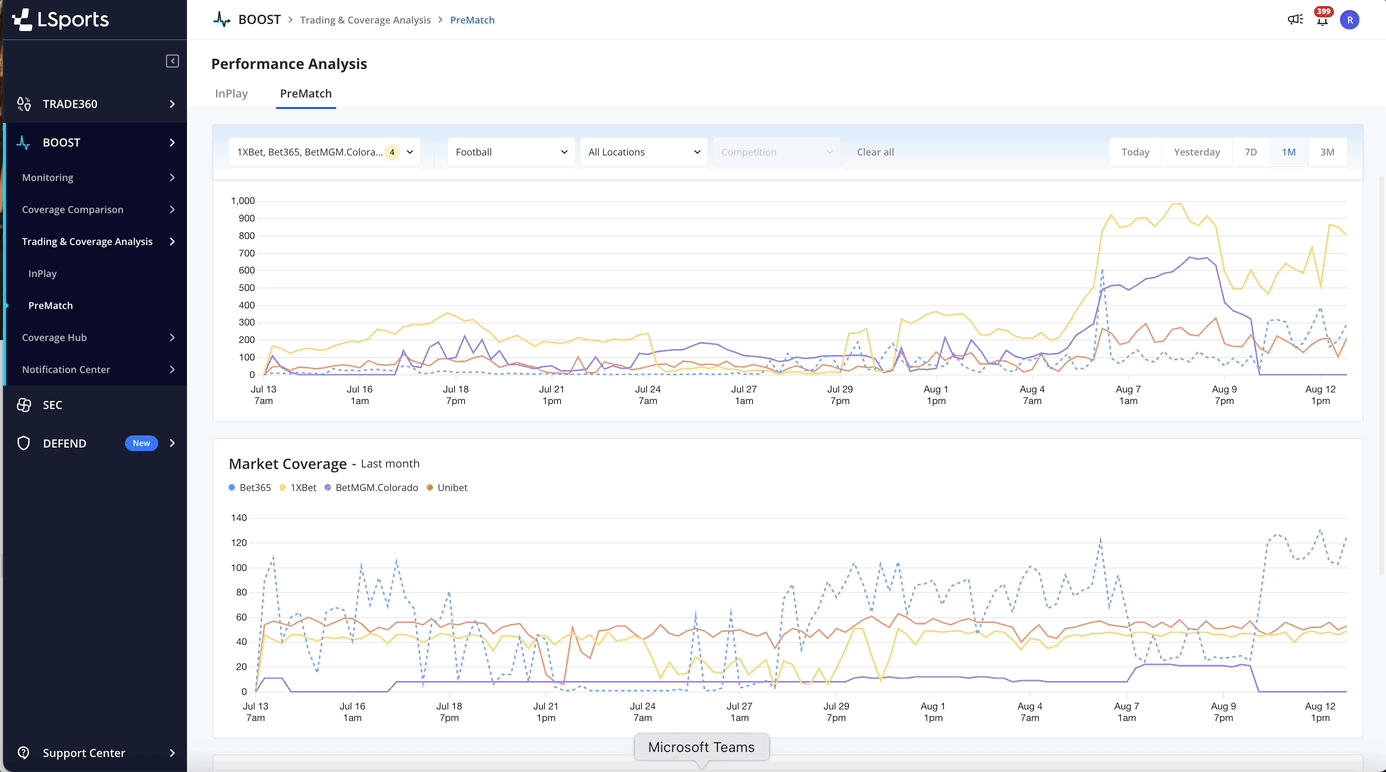The width and height of the screenshot is (1386, 772).
Task: Open the All Locations dropdown
Action: [x=643, y=152]
